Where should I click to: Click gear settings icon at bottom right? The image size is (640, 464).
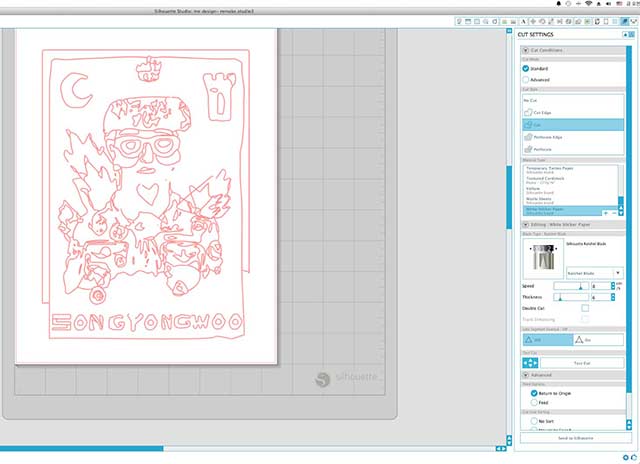coord(626,458)
